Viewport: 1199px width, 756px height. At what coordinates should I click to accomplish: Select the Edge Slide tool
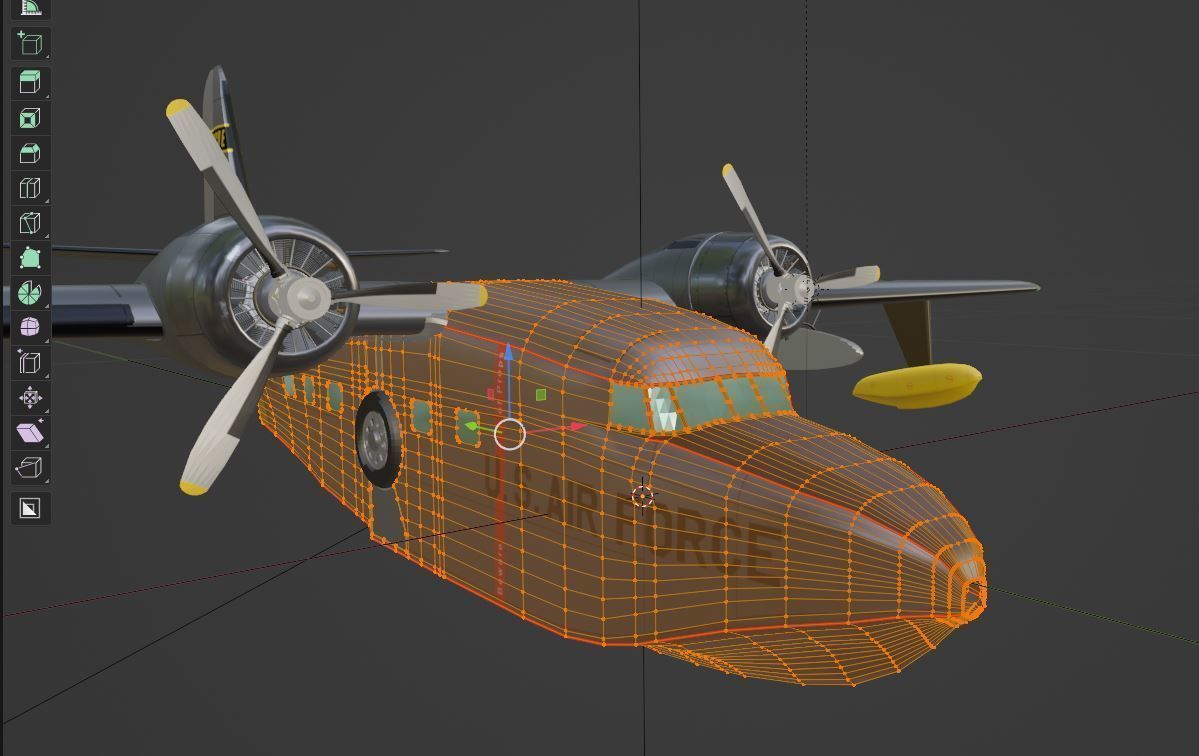click(x=30, y=362)
